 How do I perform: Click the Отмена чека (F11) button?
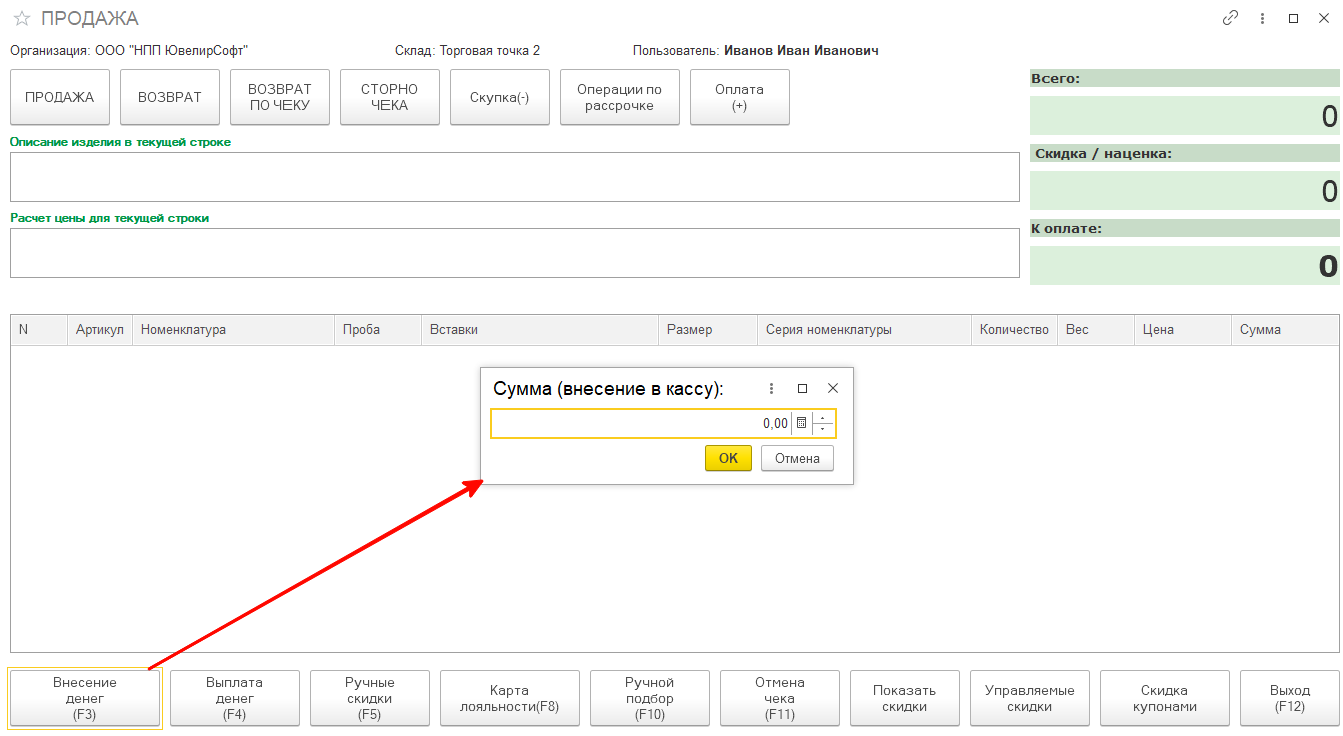[779, 698]
